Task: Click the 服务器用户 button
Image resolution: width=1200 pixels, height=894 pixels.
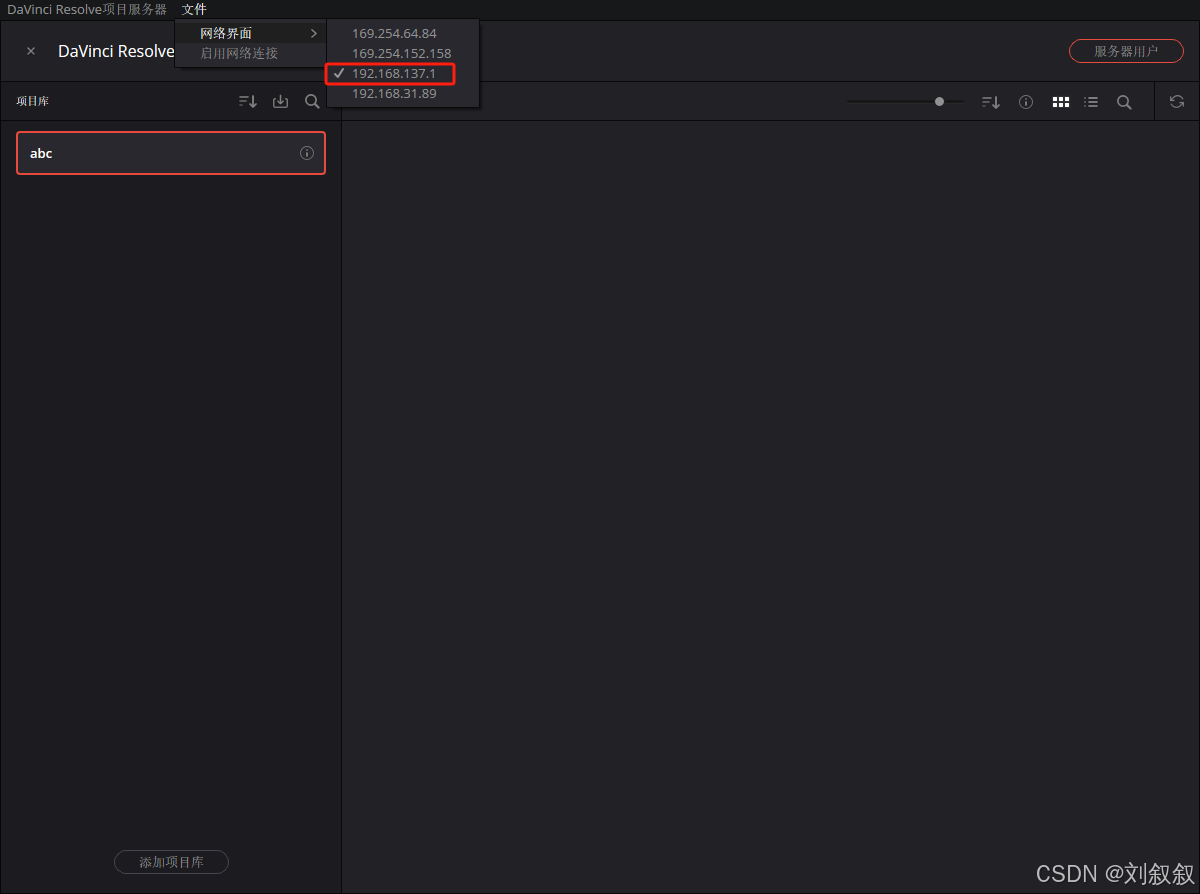Action: (1126, 50)
